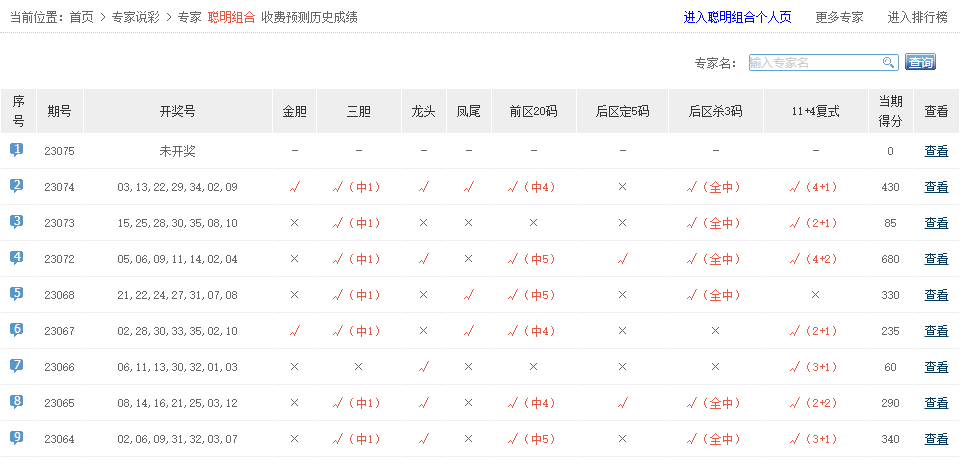
Task: Click the 当期得分 column header
Action: pos(889,111)
